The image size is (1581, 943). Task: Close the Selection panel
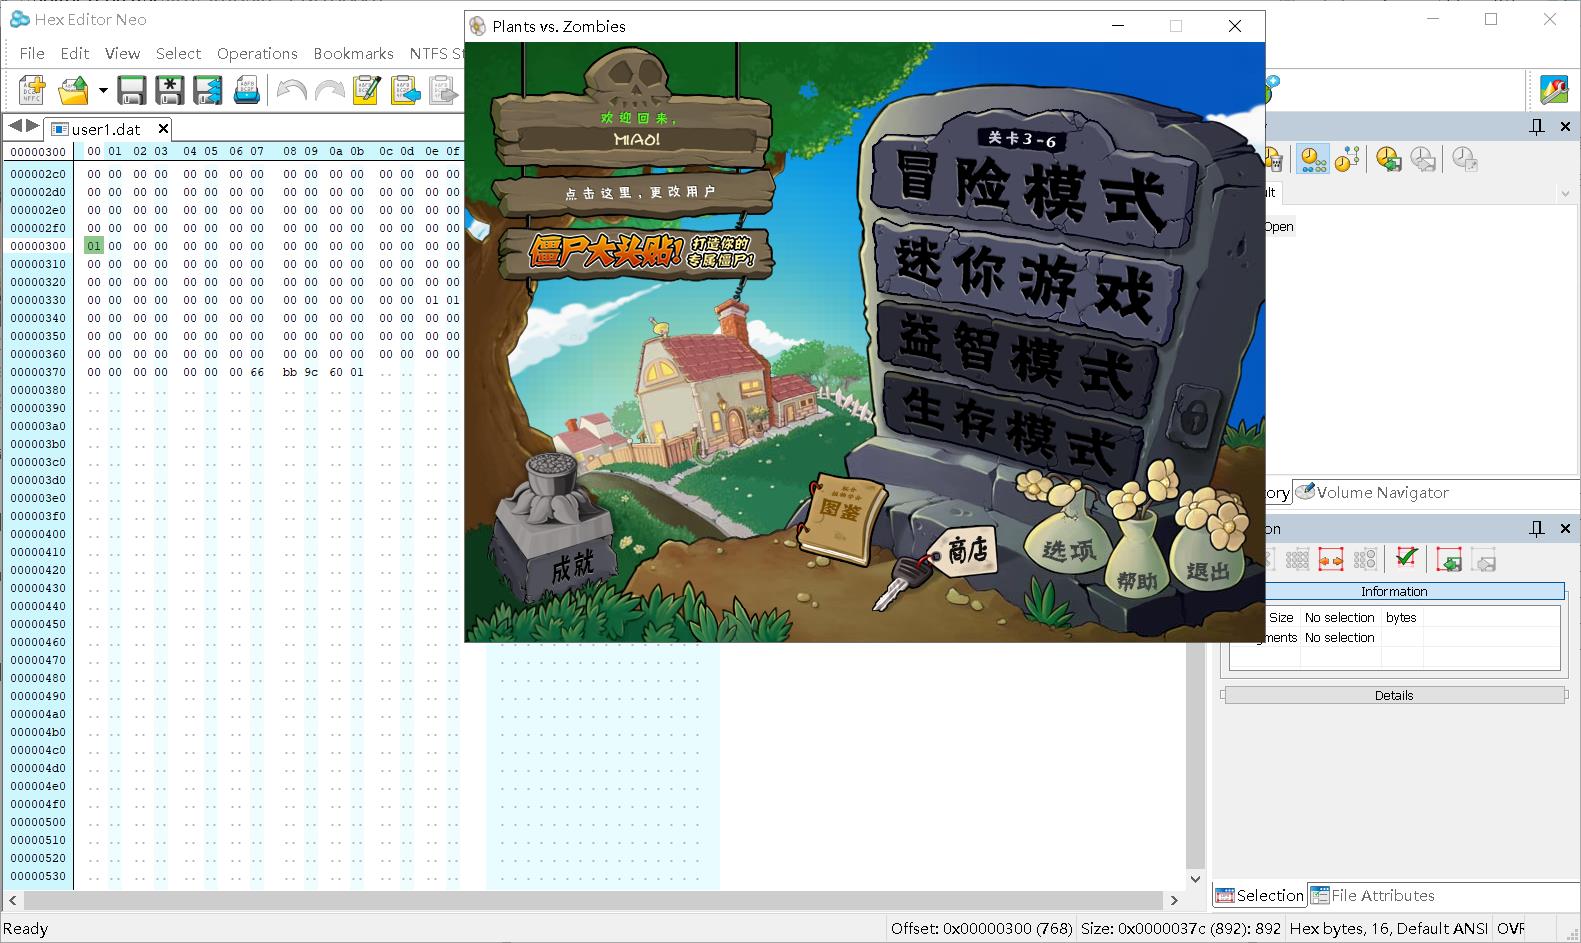[x=1565, y=528]
